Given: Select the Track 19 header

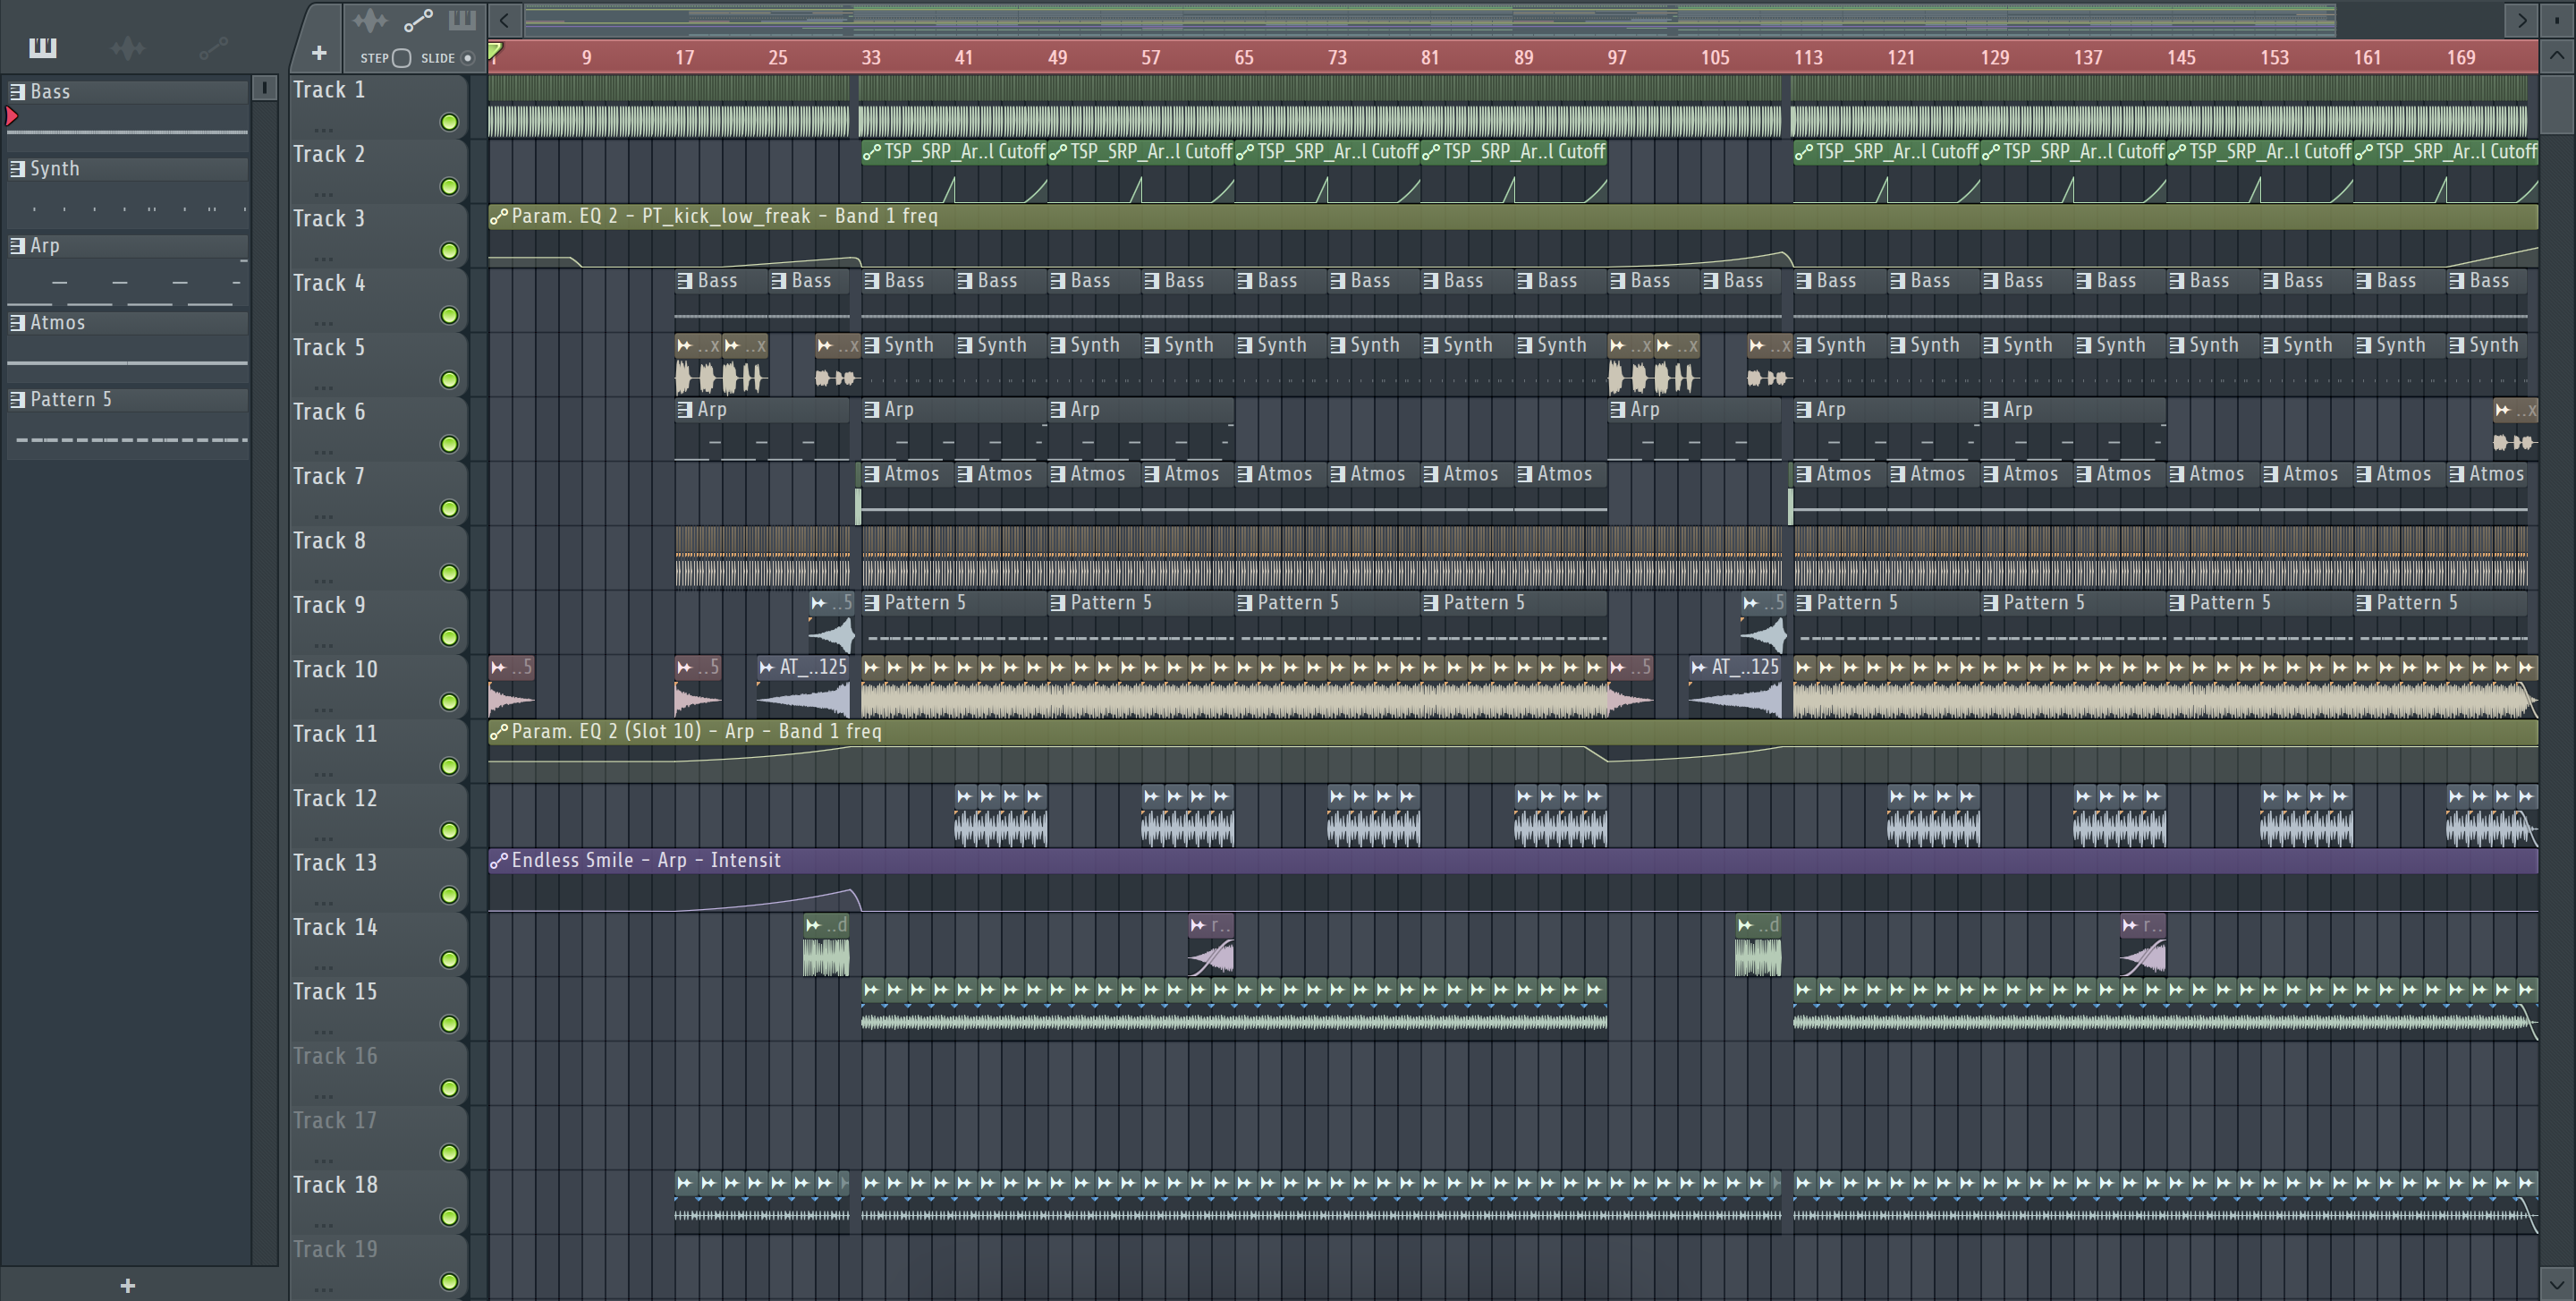Looking at the screenshot, I should point(378,1266).
